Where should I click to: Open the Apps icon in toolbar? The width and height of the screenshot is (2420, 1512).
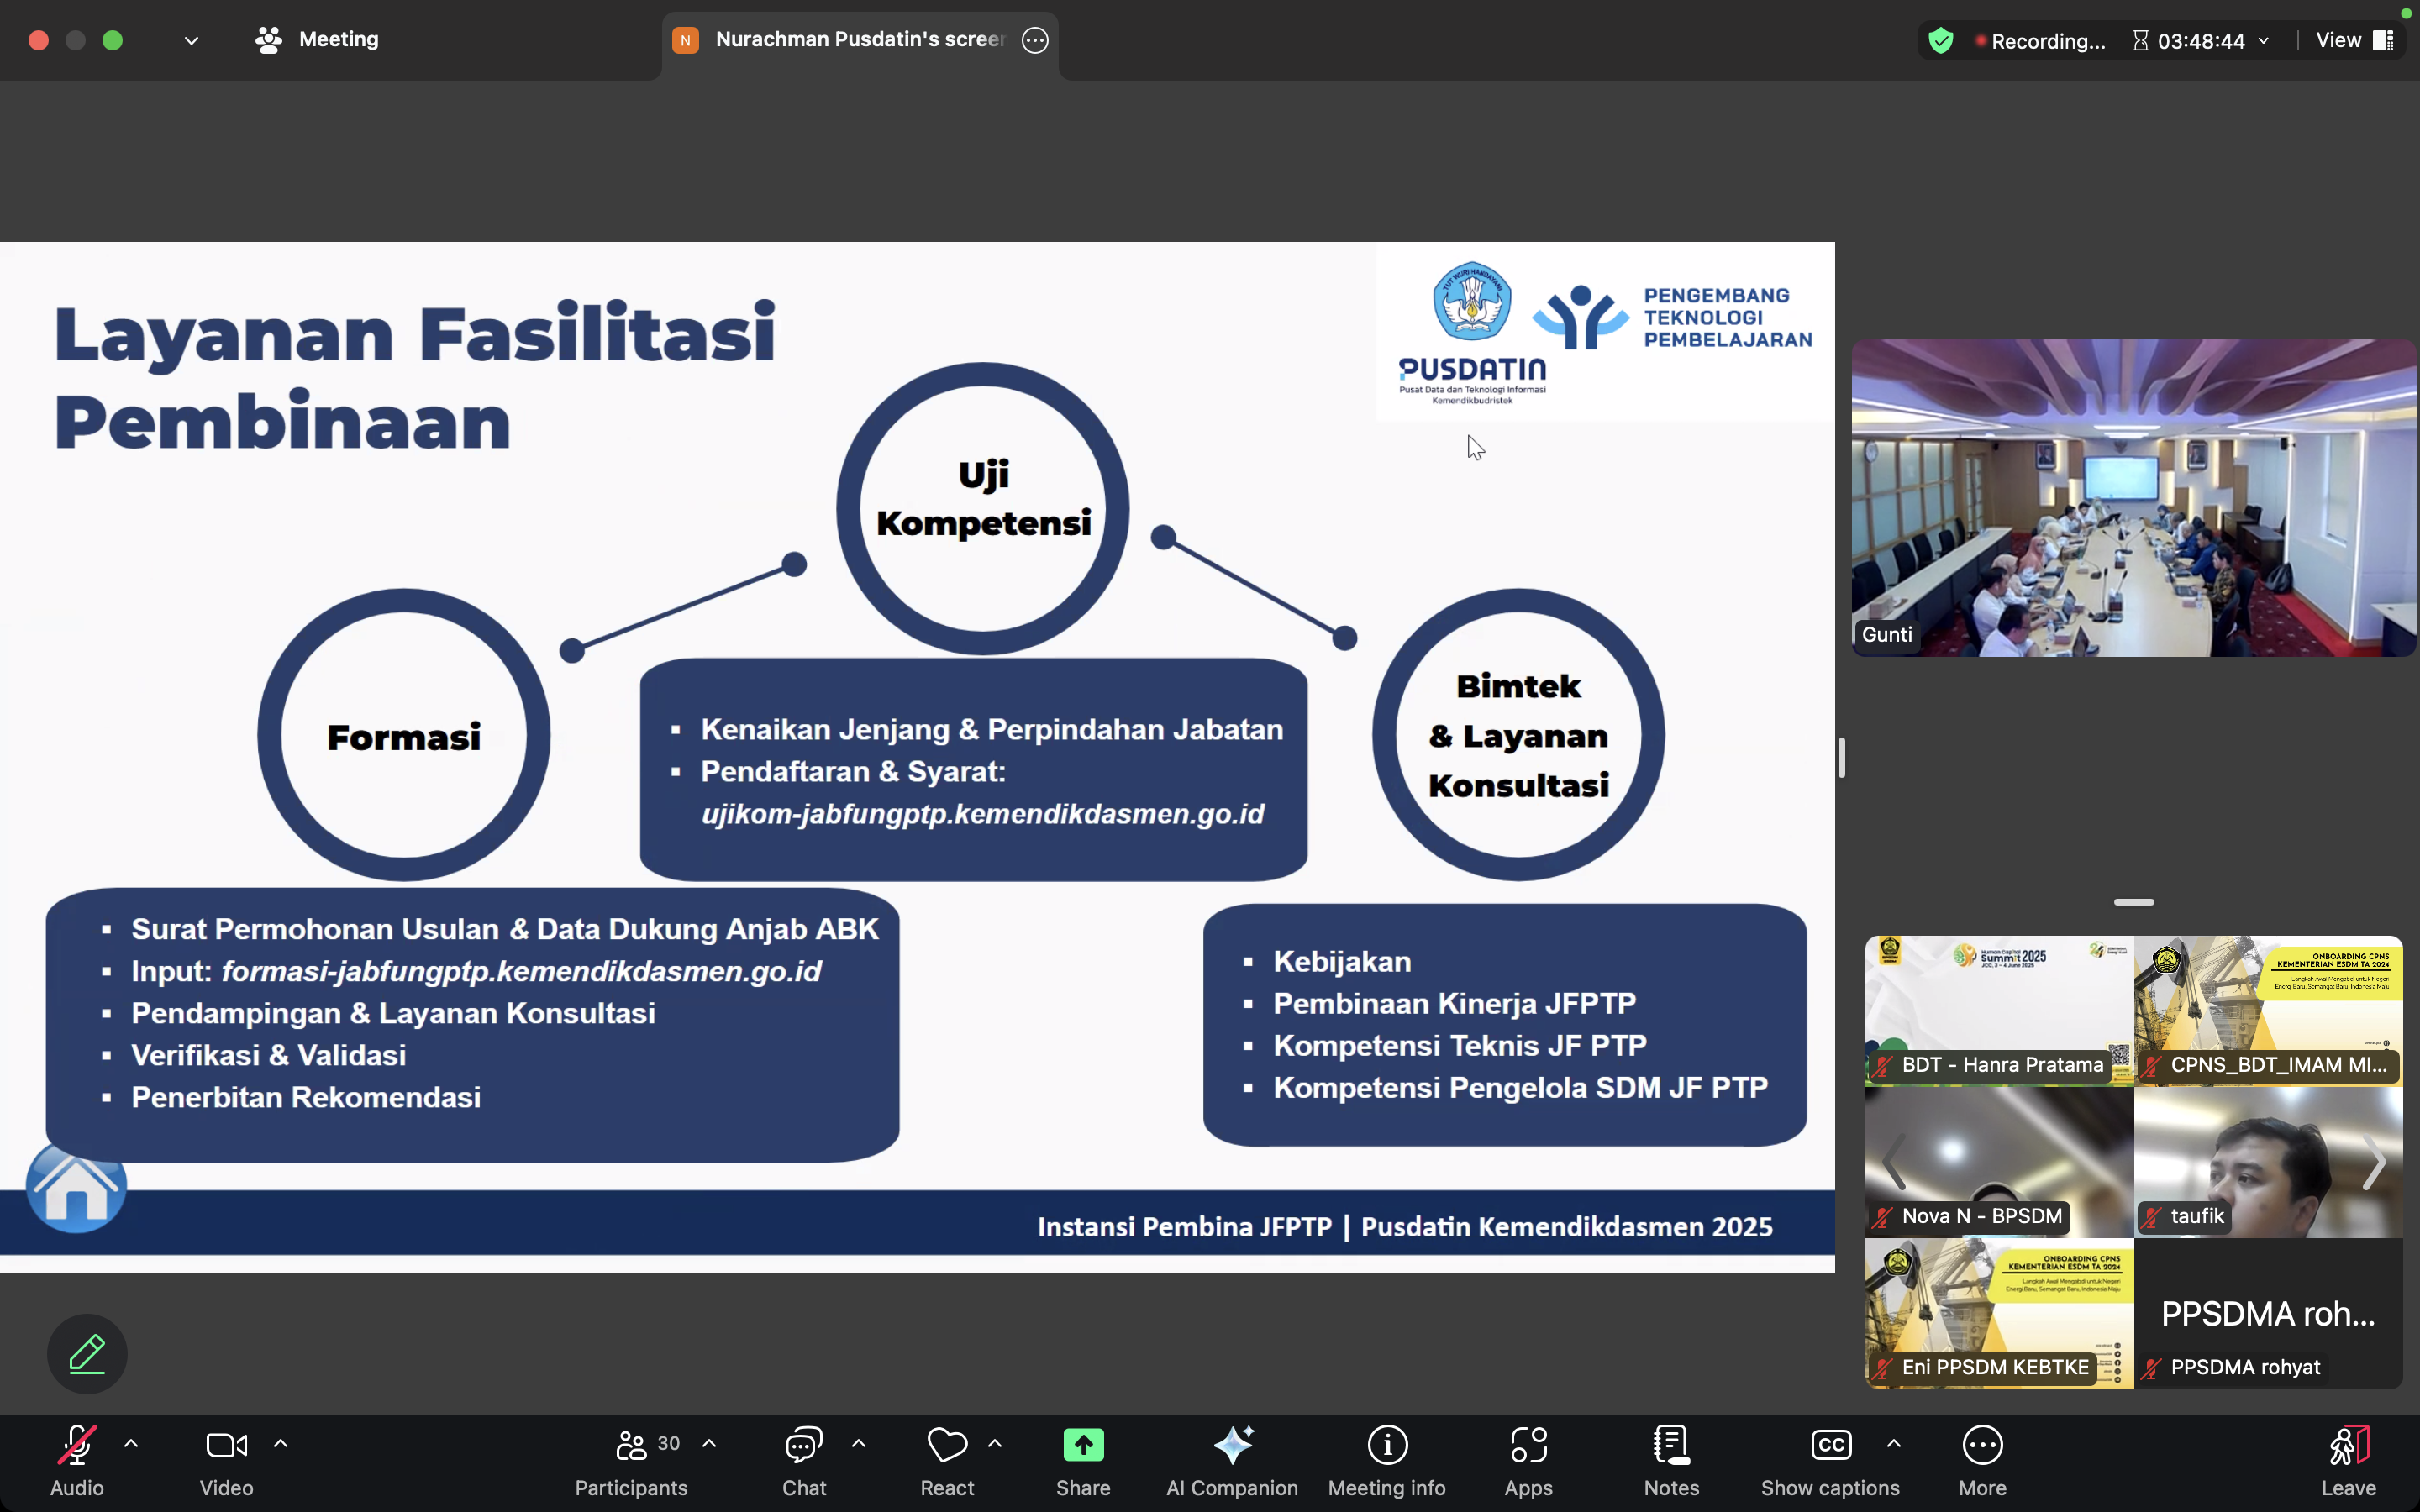point(1528,1445)
